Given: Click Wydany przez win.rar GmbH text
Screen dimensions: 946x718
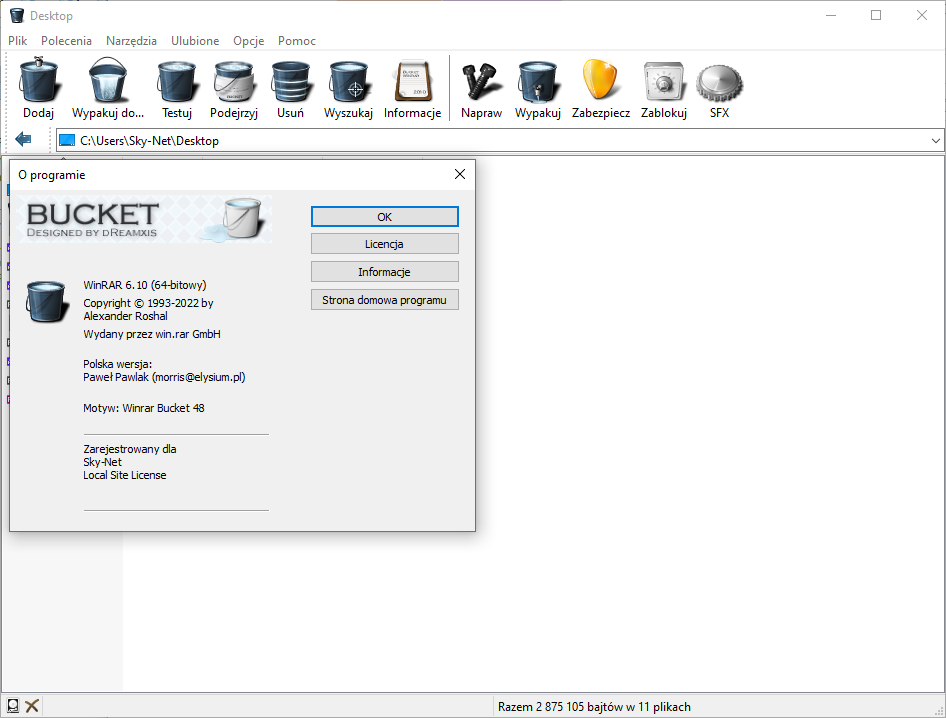Looking at the screenshot, I should click(152, 334).
